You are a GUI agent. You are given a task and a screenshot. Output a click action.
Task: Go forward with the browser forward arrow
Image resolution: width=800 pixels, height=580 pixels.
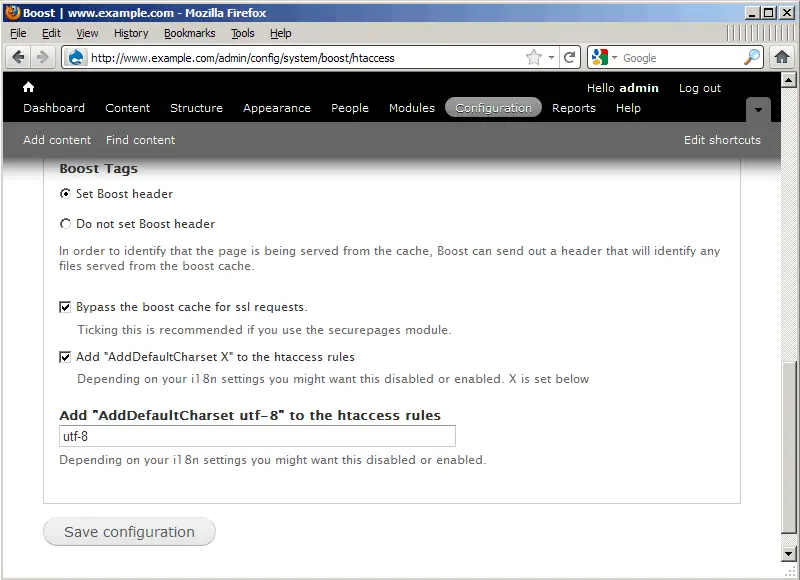pyautogui.click(x=43, y=57)
